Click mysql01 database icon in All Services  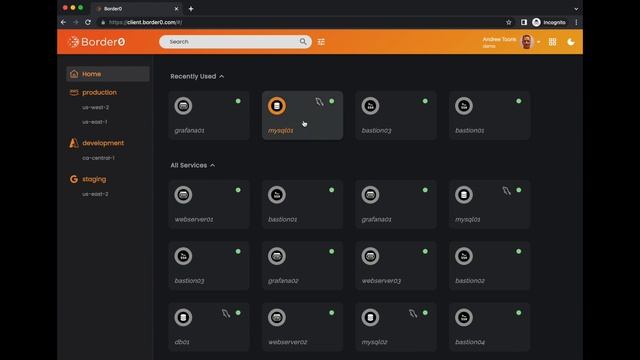pyautogui.click(x=464, y=195)
